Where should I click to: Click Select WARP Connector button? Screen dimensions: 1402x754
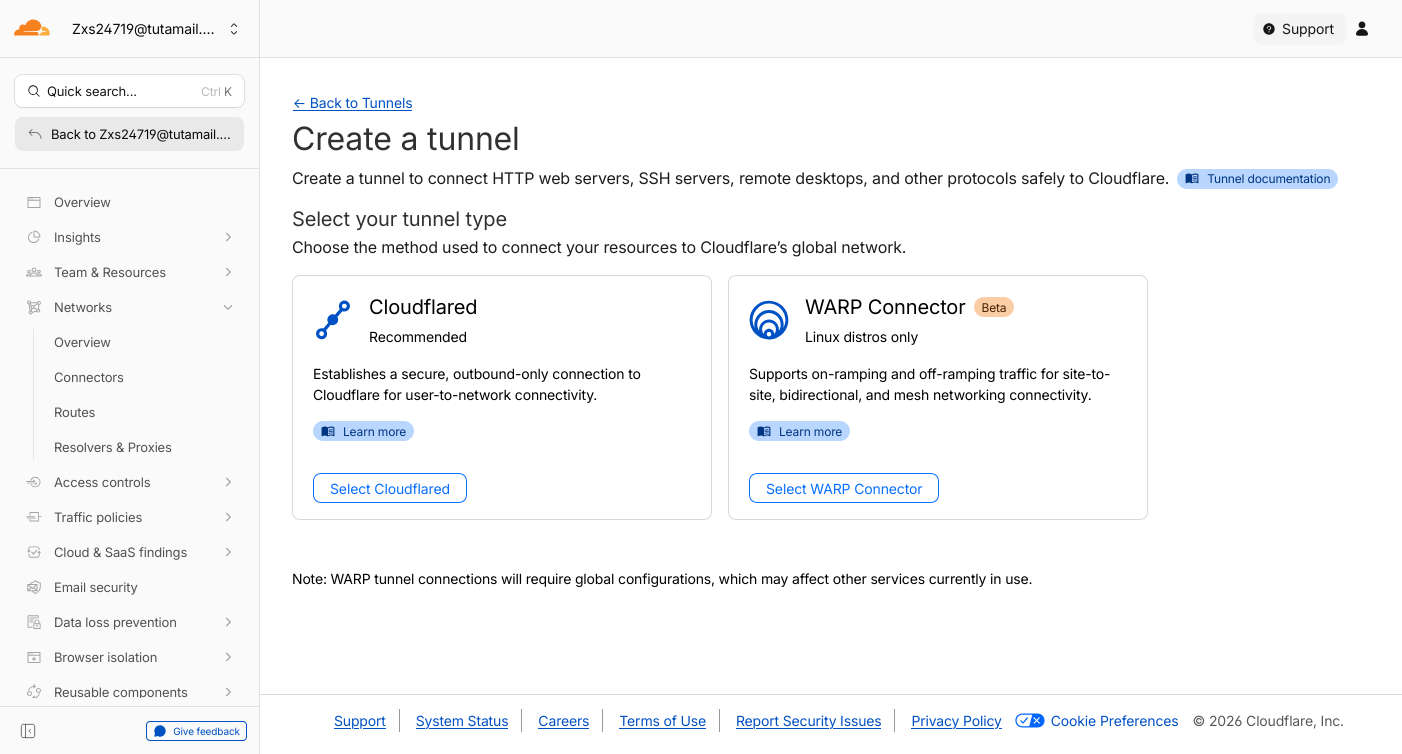coord(844,489)
